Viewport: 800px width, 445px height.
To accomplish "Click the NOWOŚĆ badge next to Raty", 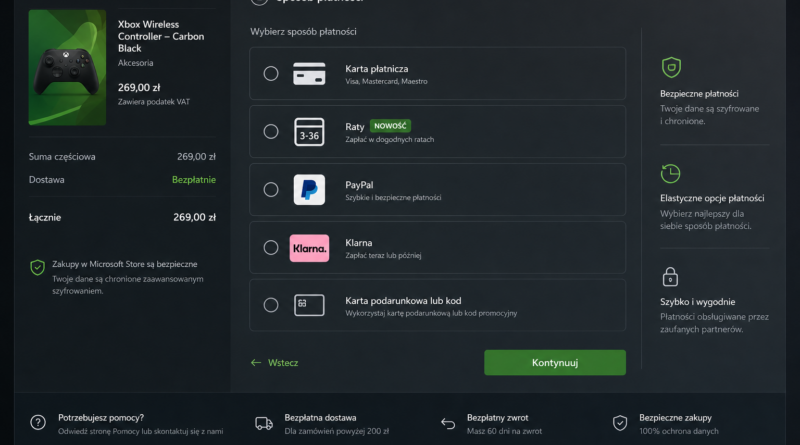I will [x=390, y=126].
